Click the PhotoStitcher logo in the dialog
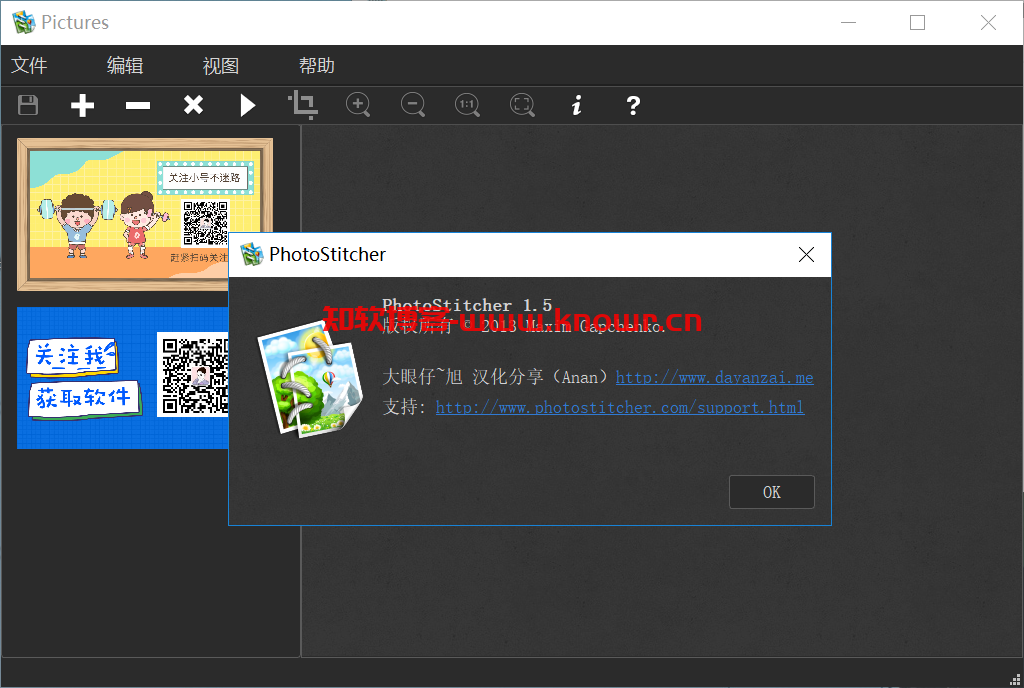The width and height of the screenshot is (1024, 688). point(311,379)
